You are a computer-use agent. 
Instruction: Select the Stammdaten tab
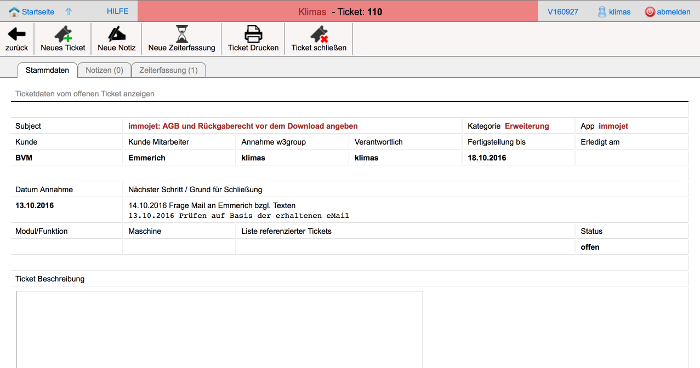pos(47,70)
